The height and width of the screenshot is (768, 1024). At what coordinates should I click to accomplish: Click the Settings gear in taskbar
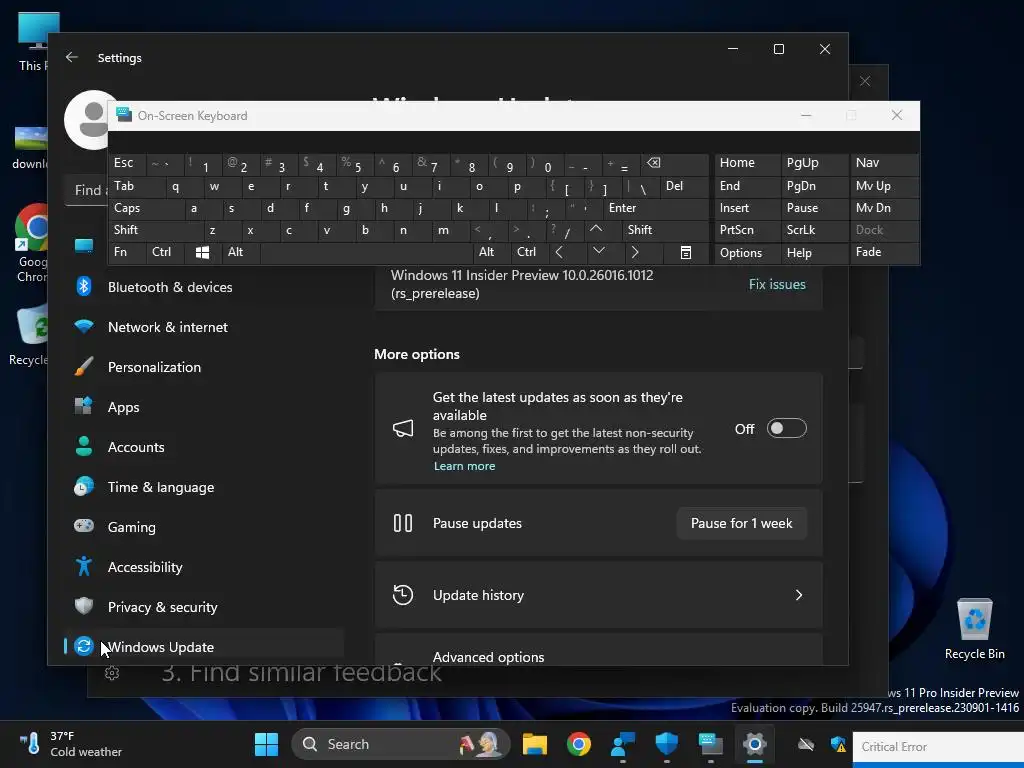(x=754, y=744)
